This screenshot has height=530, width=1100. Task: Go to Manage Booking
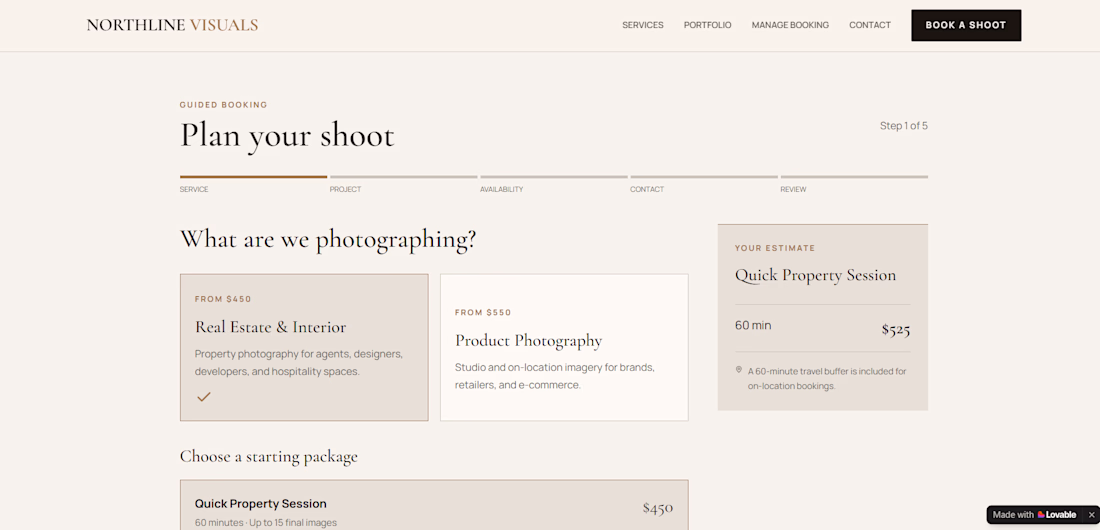(x=790, y=25)
